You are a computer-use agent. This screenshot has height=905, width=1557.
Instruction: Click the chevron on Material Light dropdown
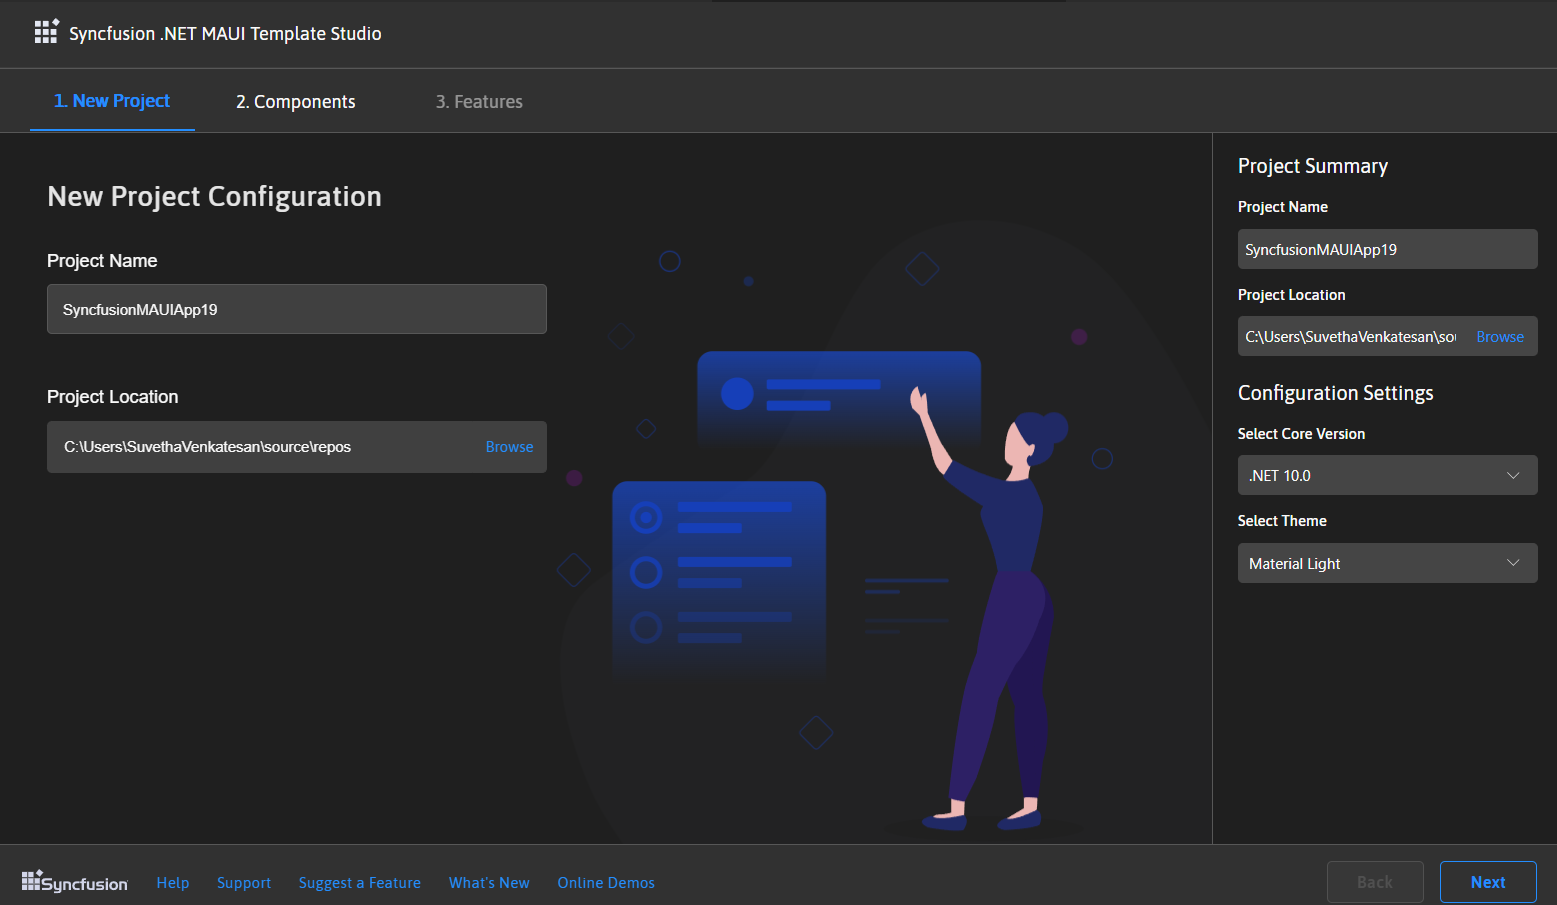click(1513, 563)
